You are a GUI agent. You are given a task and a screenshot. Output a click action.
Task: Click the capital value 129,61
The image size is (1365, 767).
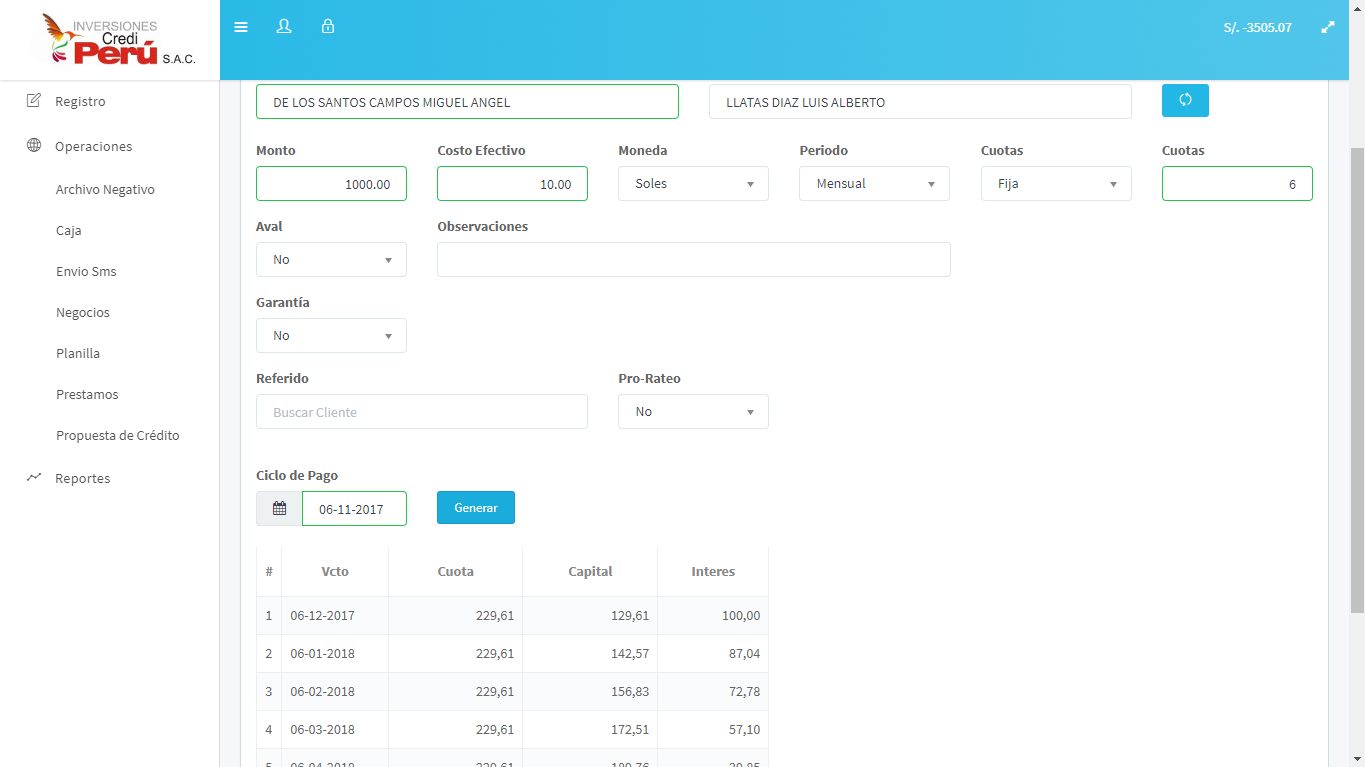[630, 616]
